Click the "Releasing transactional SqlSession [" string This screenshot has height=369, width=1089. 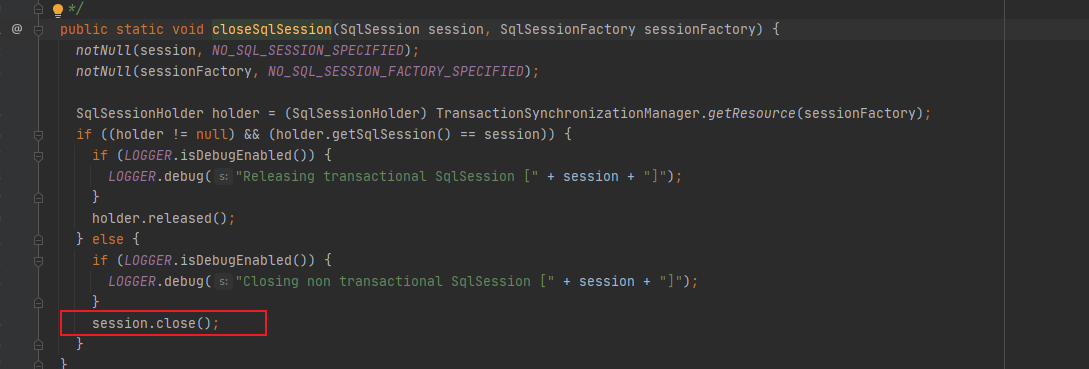click(x=388, y=177)
